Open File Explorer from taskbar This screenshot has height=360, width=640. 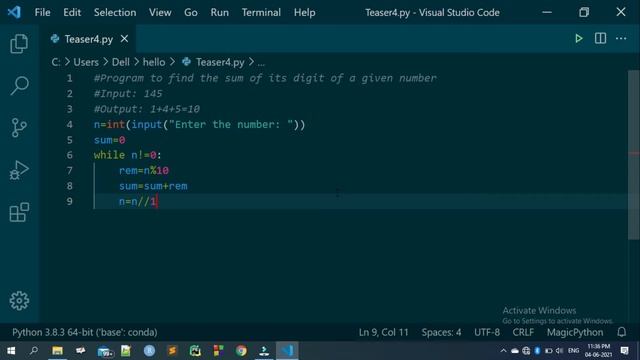pos(57,351)
